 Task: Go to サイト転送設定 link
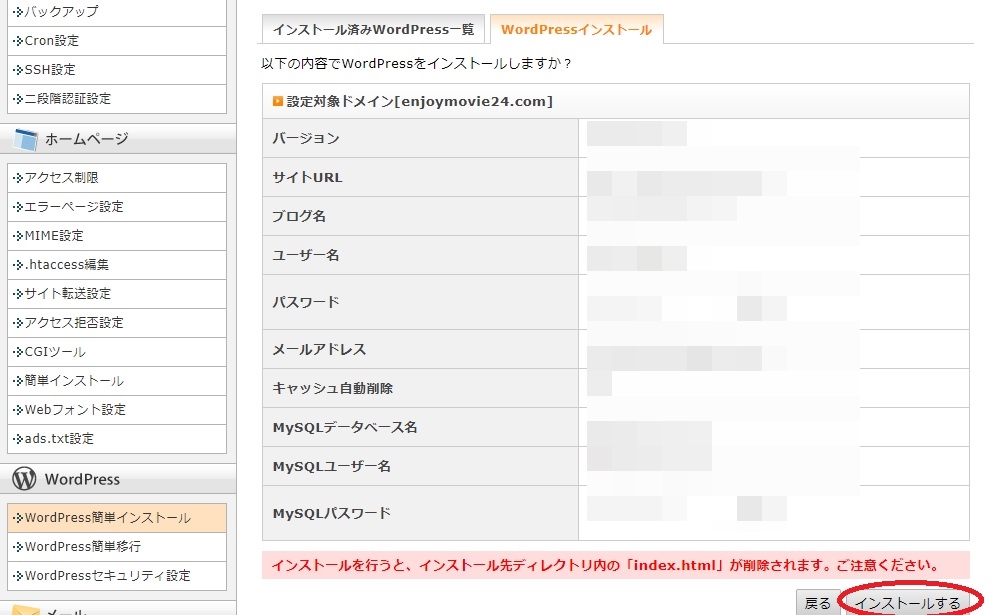(x=68, y=294)
